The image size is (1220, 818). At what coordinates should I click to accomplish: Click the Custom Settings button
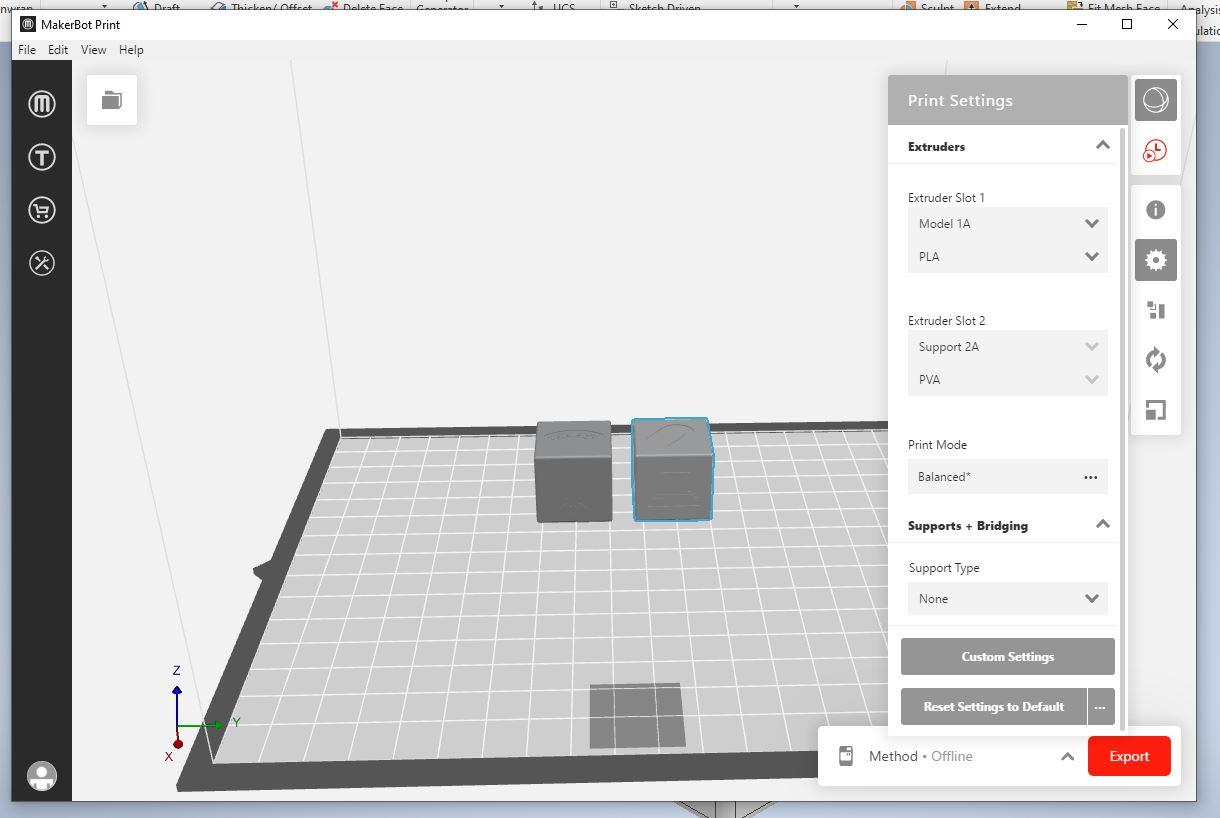click(1007, 657)
